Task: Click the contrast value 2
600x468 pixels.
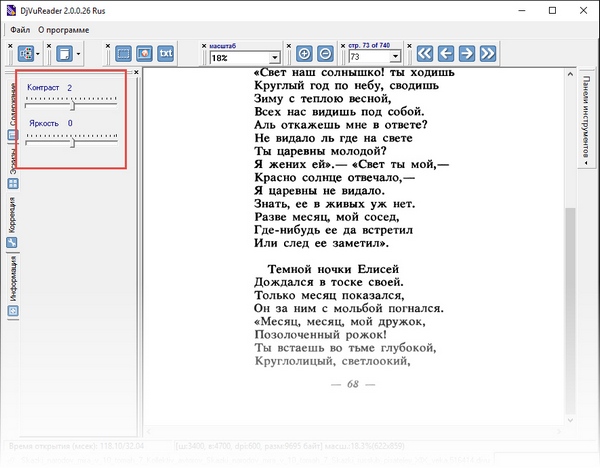Action: point(70,88)
